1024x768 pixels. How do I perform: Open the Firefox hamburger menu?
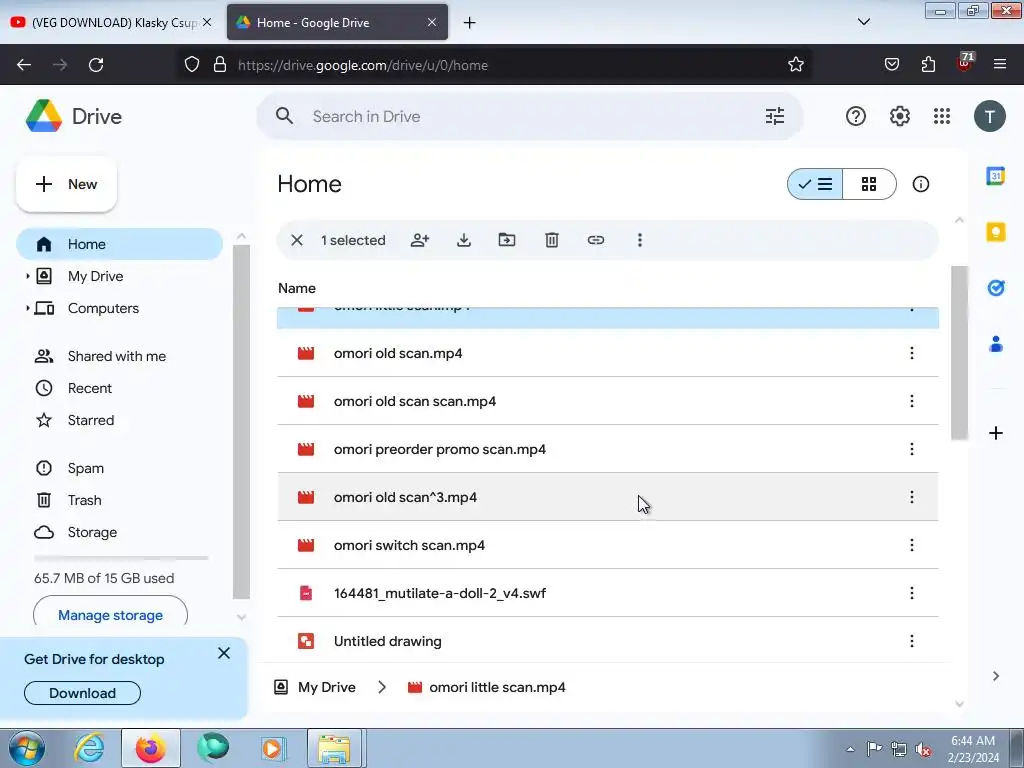point(999,64)
